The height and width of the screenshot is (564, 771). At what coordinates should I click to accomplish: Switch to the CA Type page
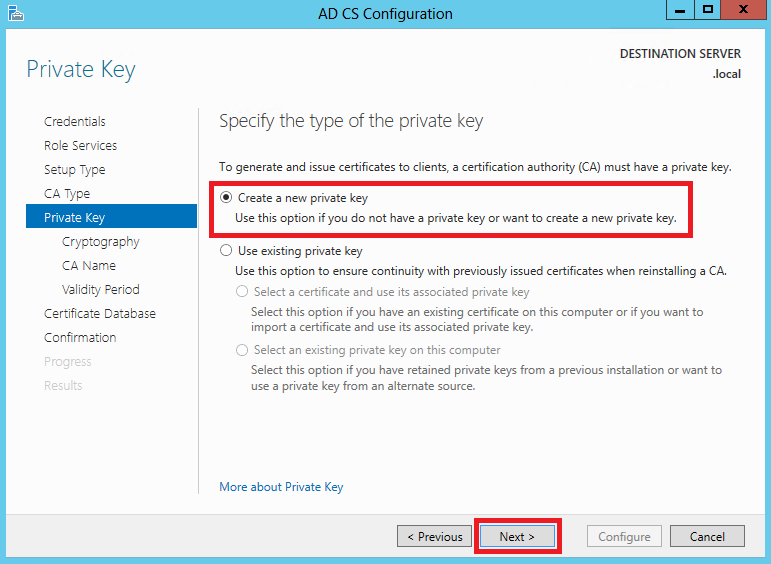point(67,194)
